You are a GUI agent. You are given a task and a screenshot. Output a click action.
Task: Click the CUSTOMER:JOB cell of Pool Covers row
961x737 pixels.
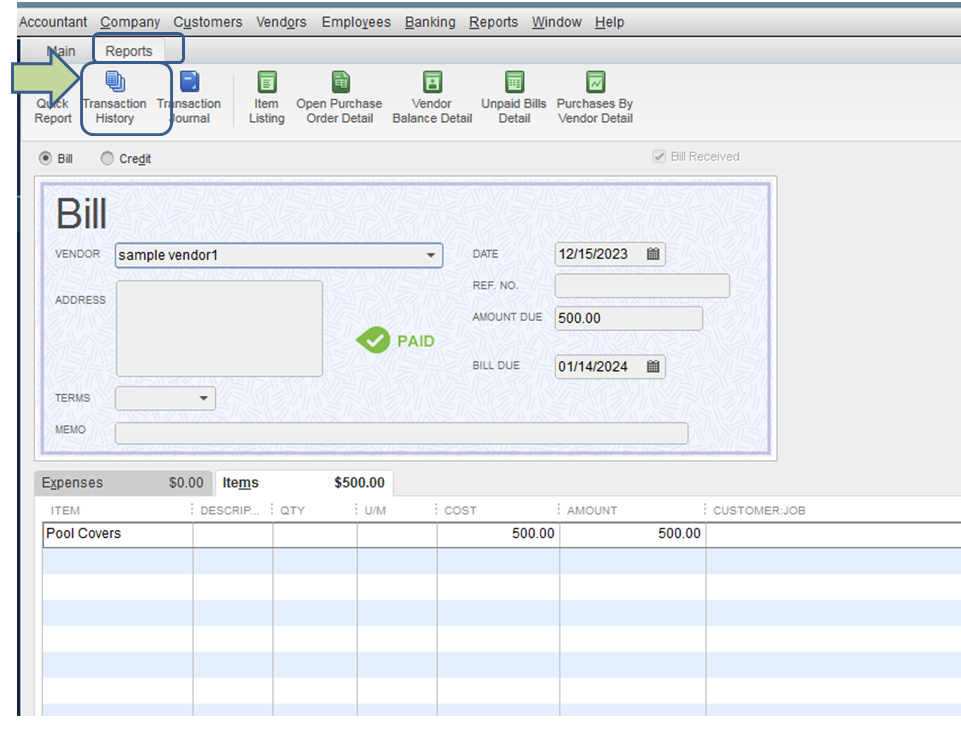834,534
